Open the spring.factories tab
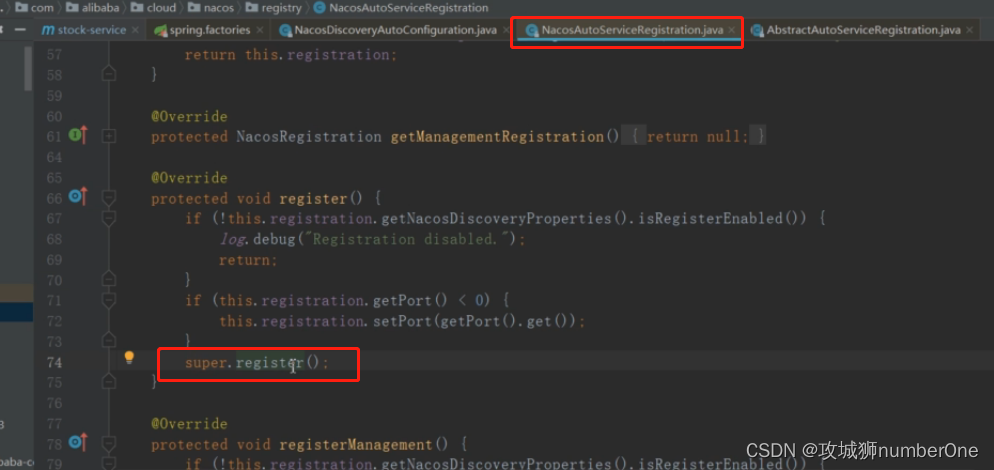Image resolution: width=994 pixels, height=470 pixels. pos(210,30)
